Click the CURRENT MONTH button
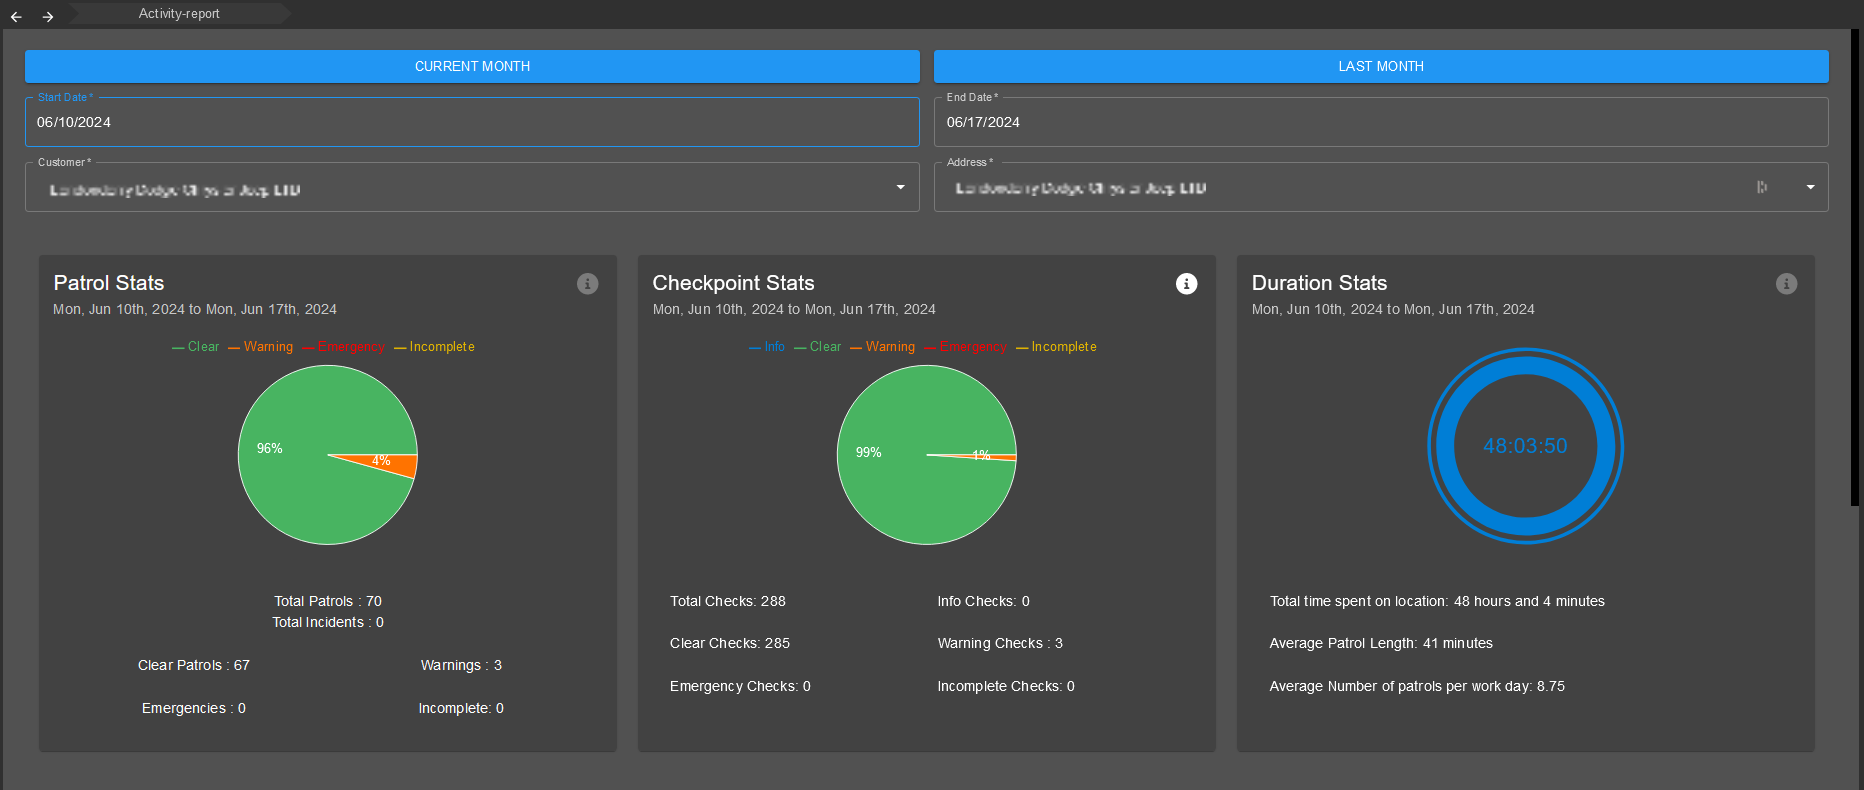1864x790 pixels. tap(472, 66)
